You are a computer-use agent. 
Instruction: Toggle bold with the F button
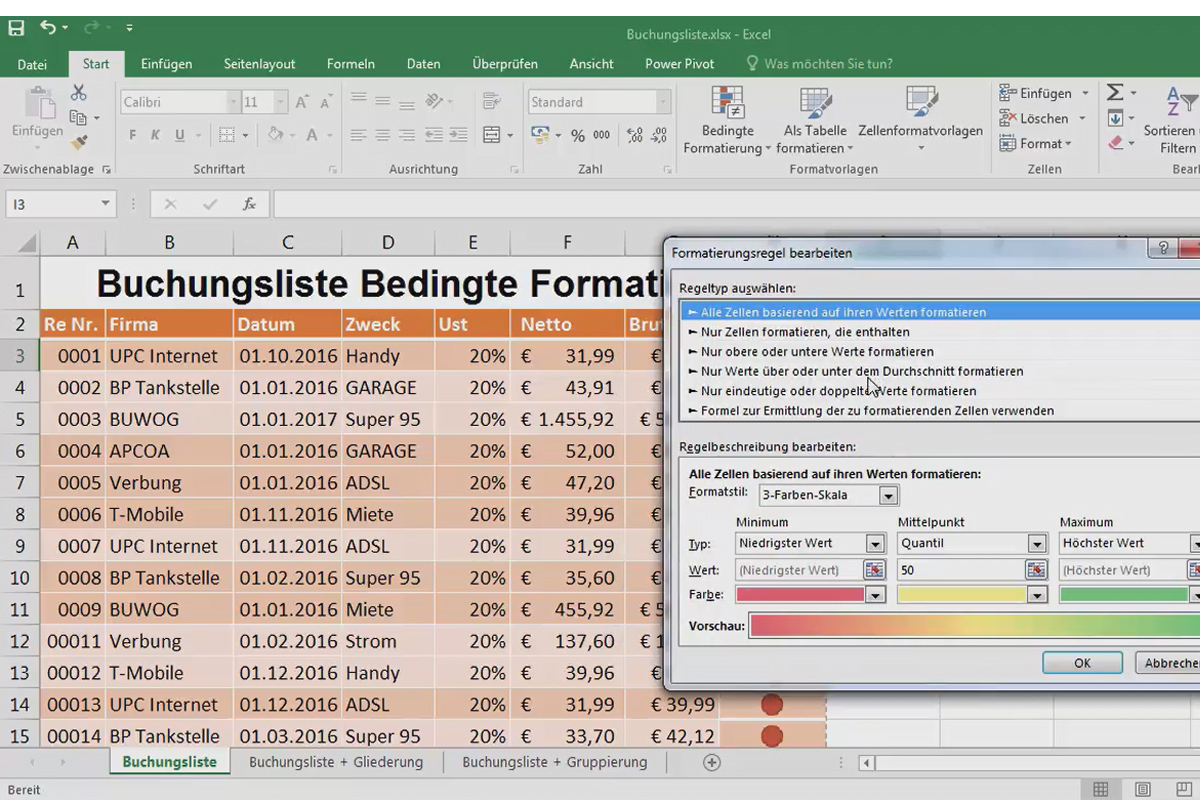click(133, 135)
